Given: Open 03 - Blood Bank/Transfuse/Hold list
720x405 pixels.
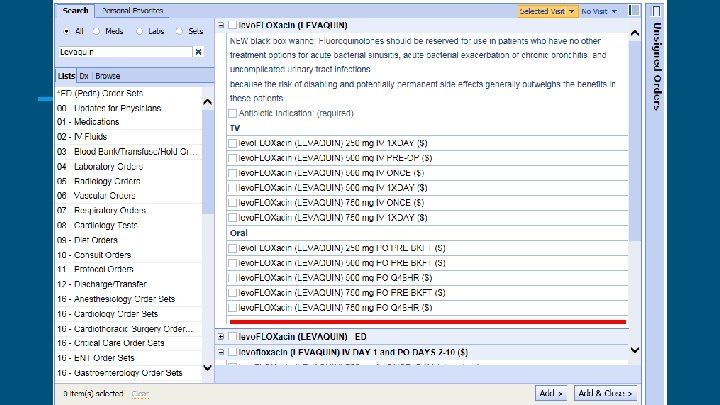Looking at the screenshot, I should [x=129, y=152].
